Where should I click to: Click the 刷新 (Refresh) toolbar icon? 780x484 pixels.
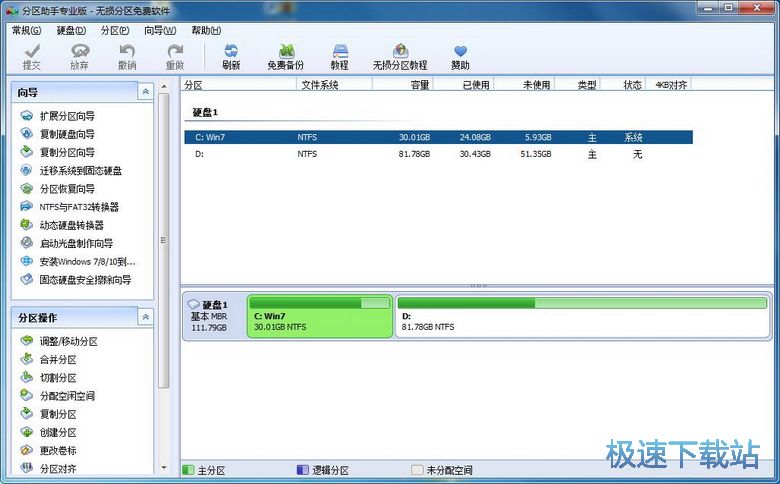tap(231, 56)
